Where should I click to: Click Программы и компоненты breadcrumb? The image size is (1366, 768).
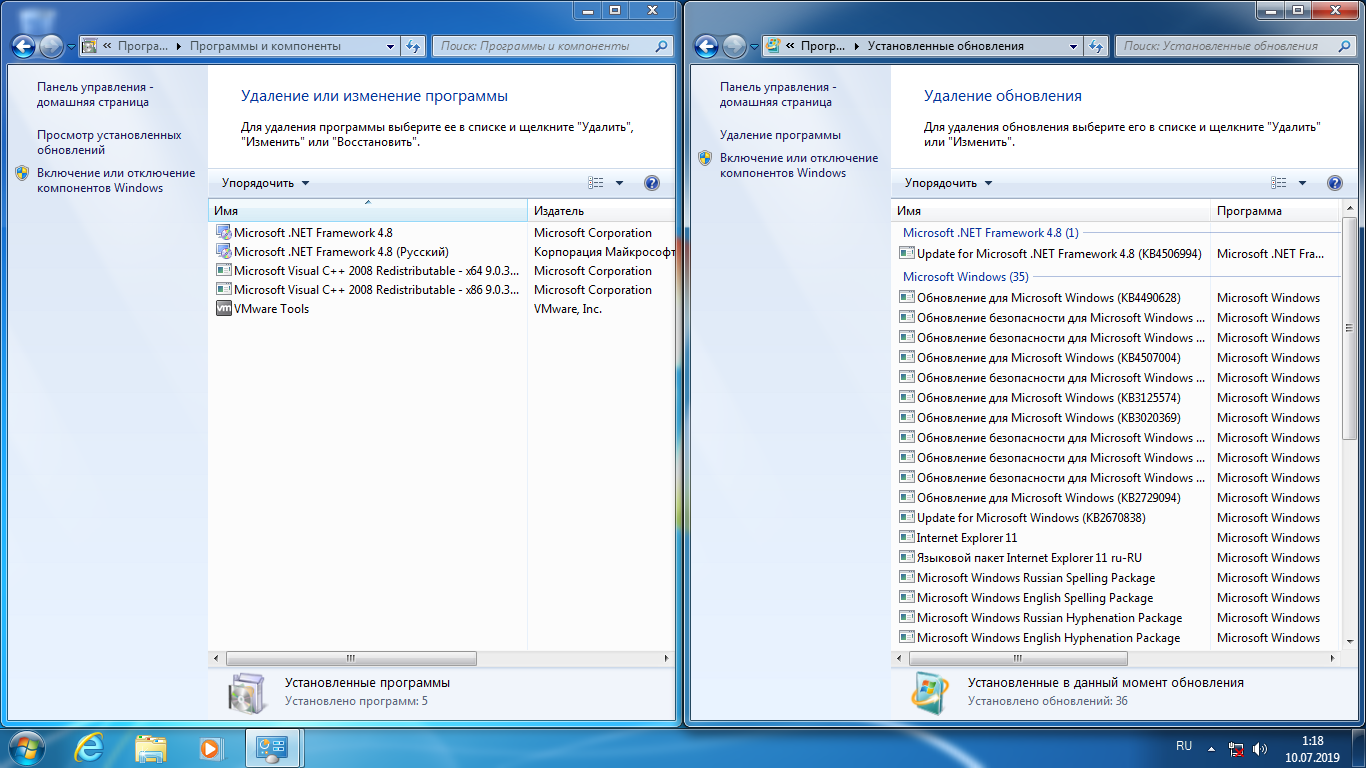tap(265, 46)
